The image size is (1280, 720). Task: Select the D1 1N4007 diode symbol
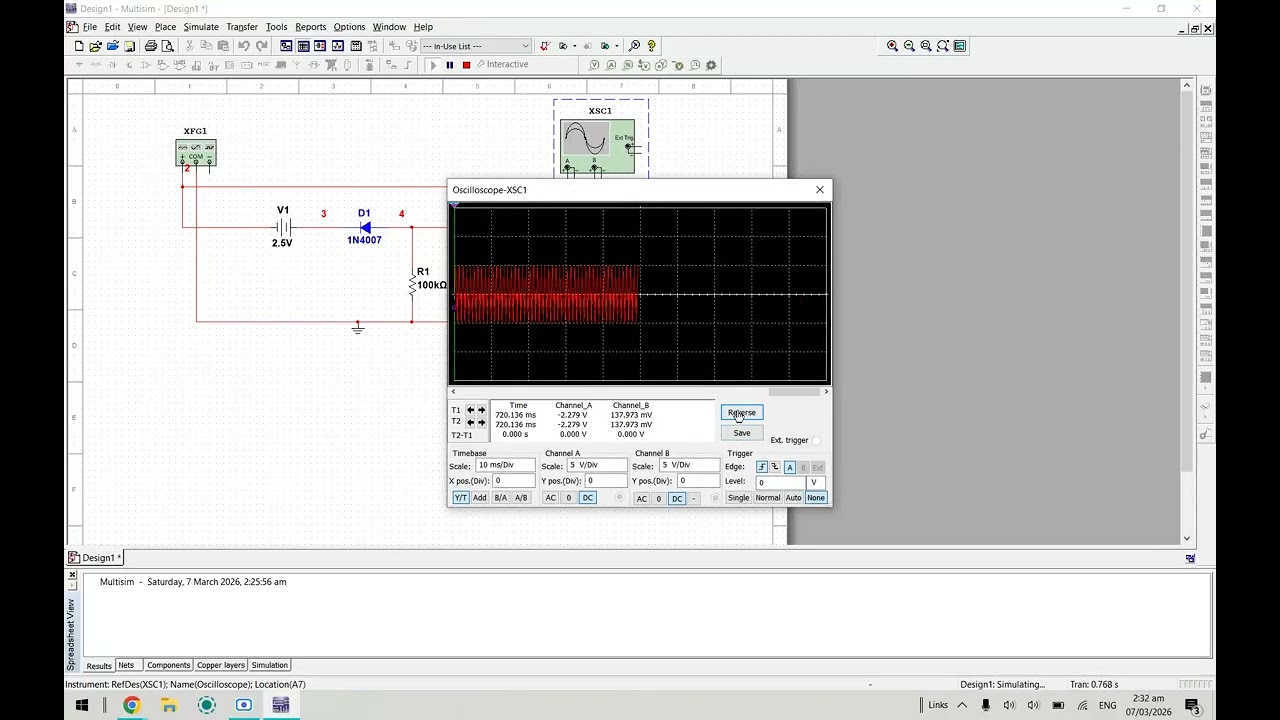coord(364,228)
